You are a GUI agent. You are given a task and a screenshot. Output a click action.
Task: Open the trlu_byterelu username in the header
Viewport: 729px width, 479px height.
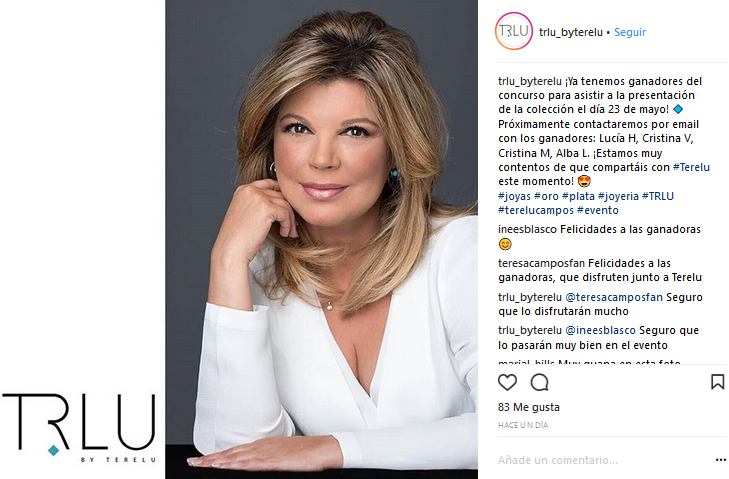[x=570, y=32]
